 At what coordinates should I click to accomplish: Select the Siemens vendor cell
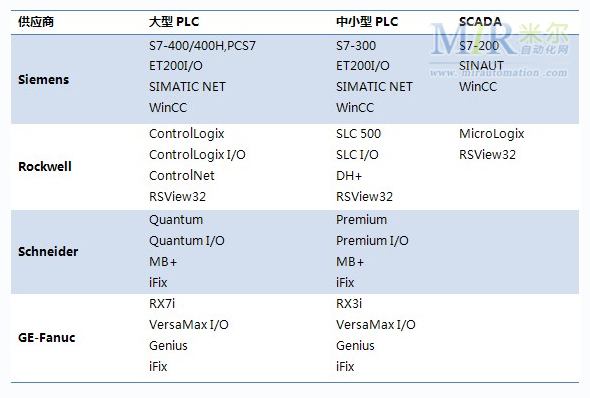click(x=44, y=80)
